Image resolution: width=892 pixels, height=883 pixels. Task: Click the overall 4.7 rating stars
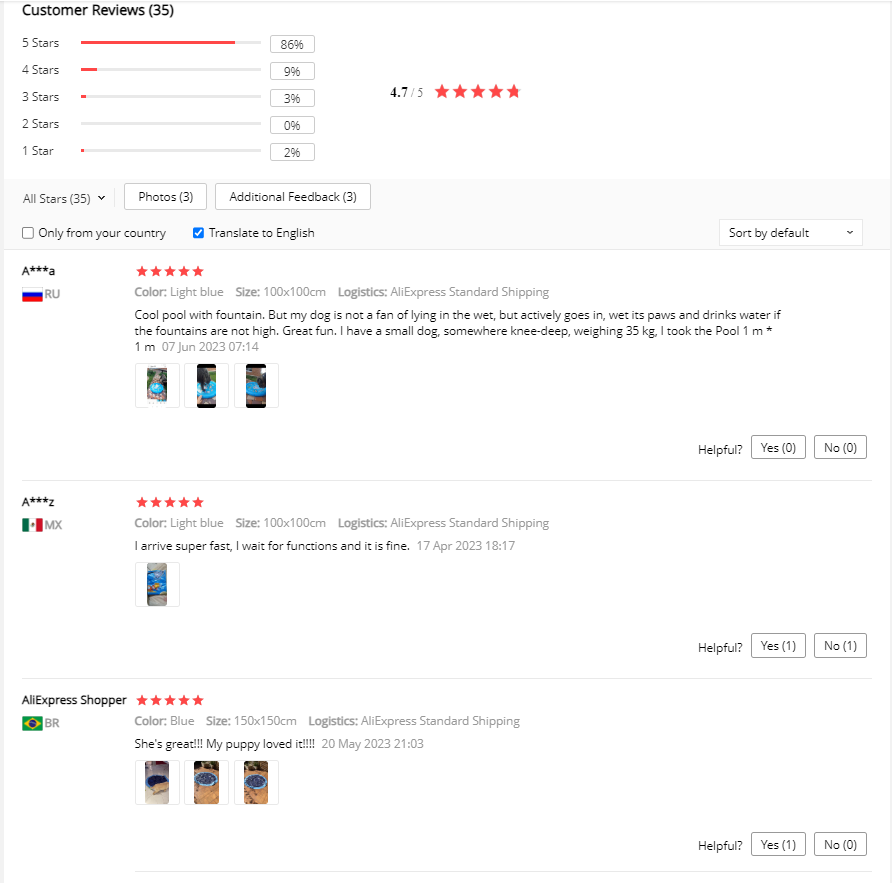[478, 92]
